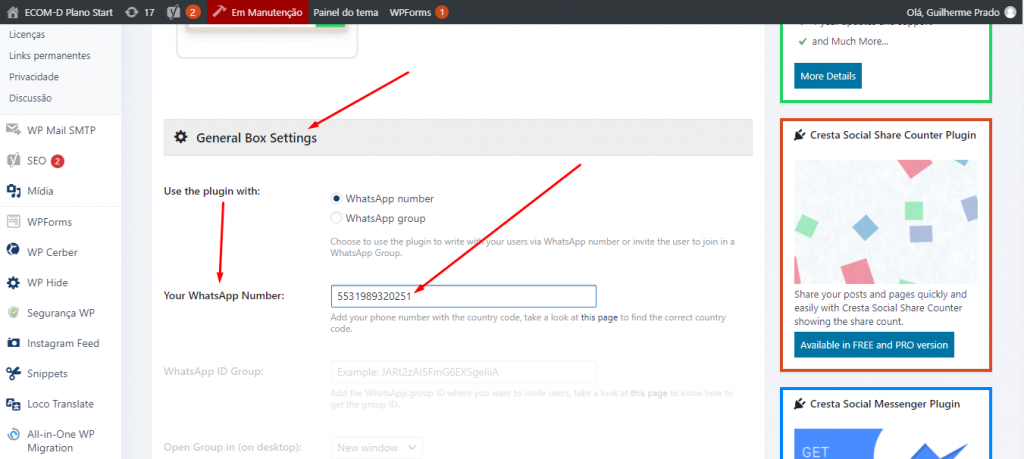The width and height of the screenshot is (1024, 459).
Task: Click the Instagram Feed camera icon
Action: click(x=14, y=343)
